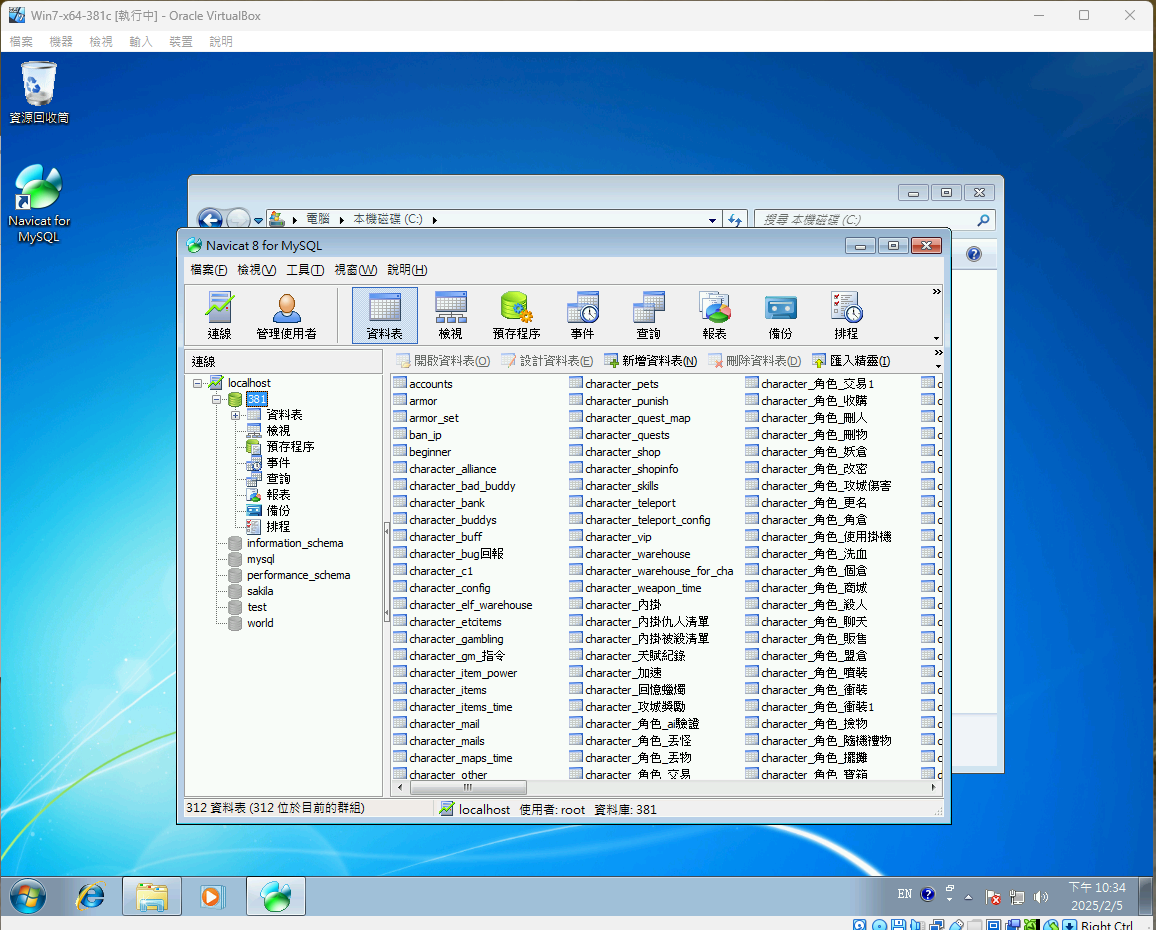Open the 查詢 query toolbar button

[649, 316]
